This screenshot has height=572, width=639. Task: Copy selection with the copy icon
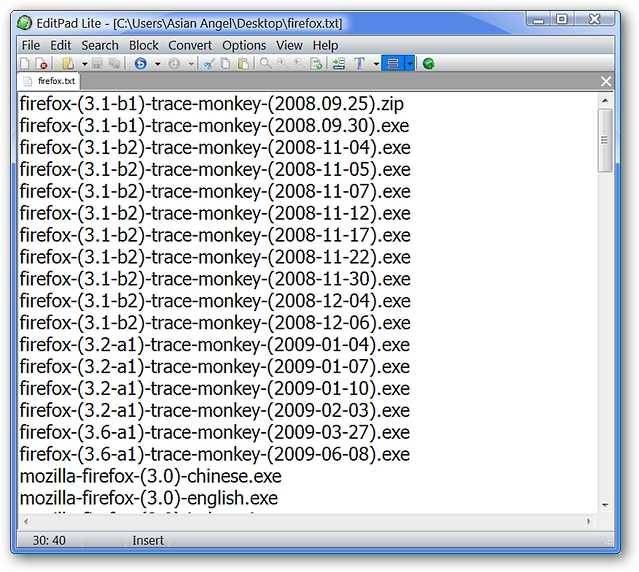(x=226, y=64)
